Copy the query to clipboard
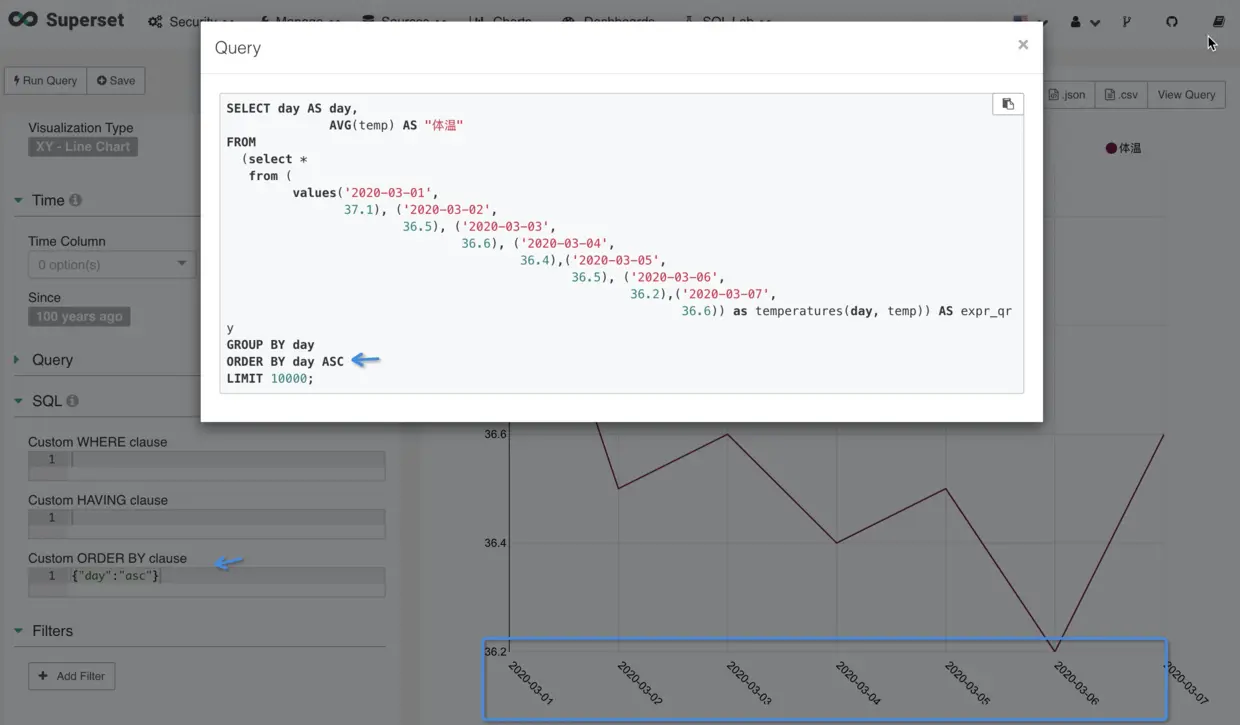 pos(1008,104)
